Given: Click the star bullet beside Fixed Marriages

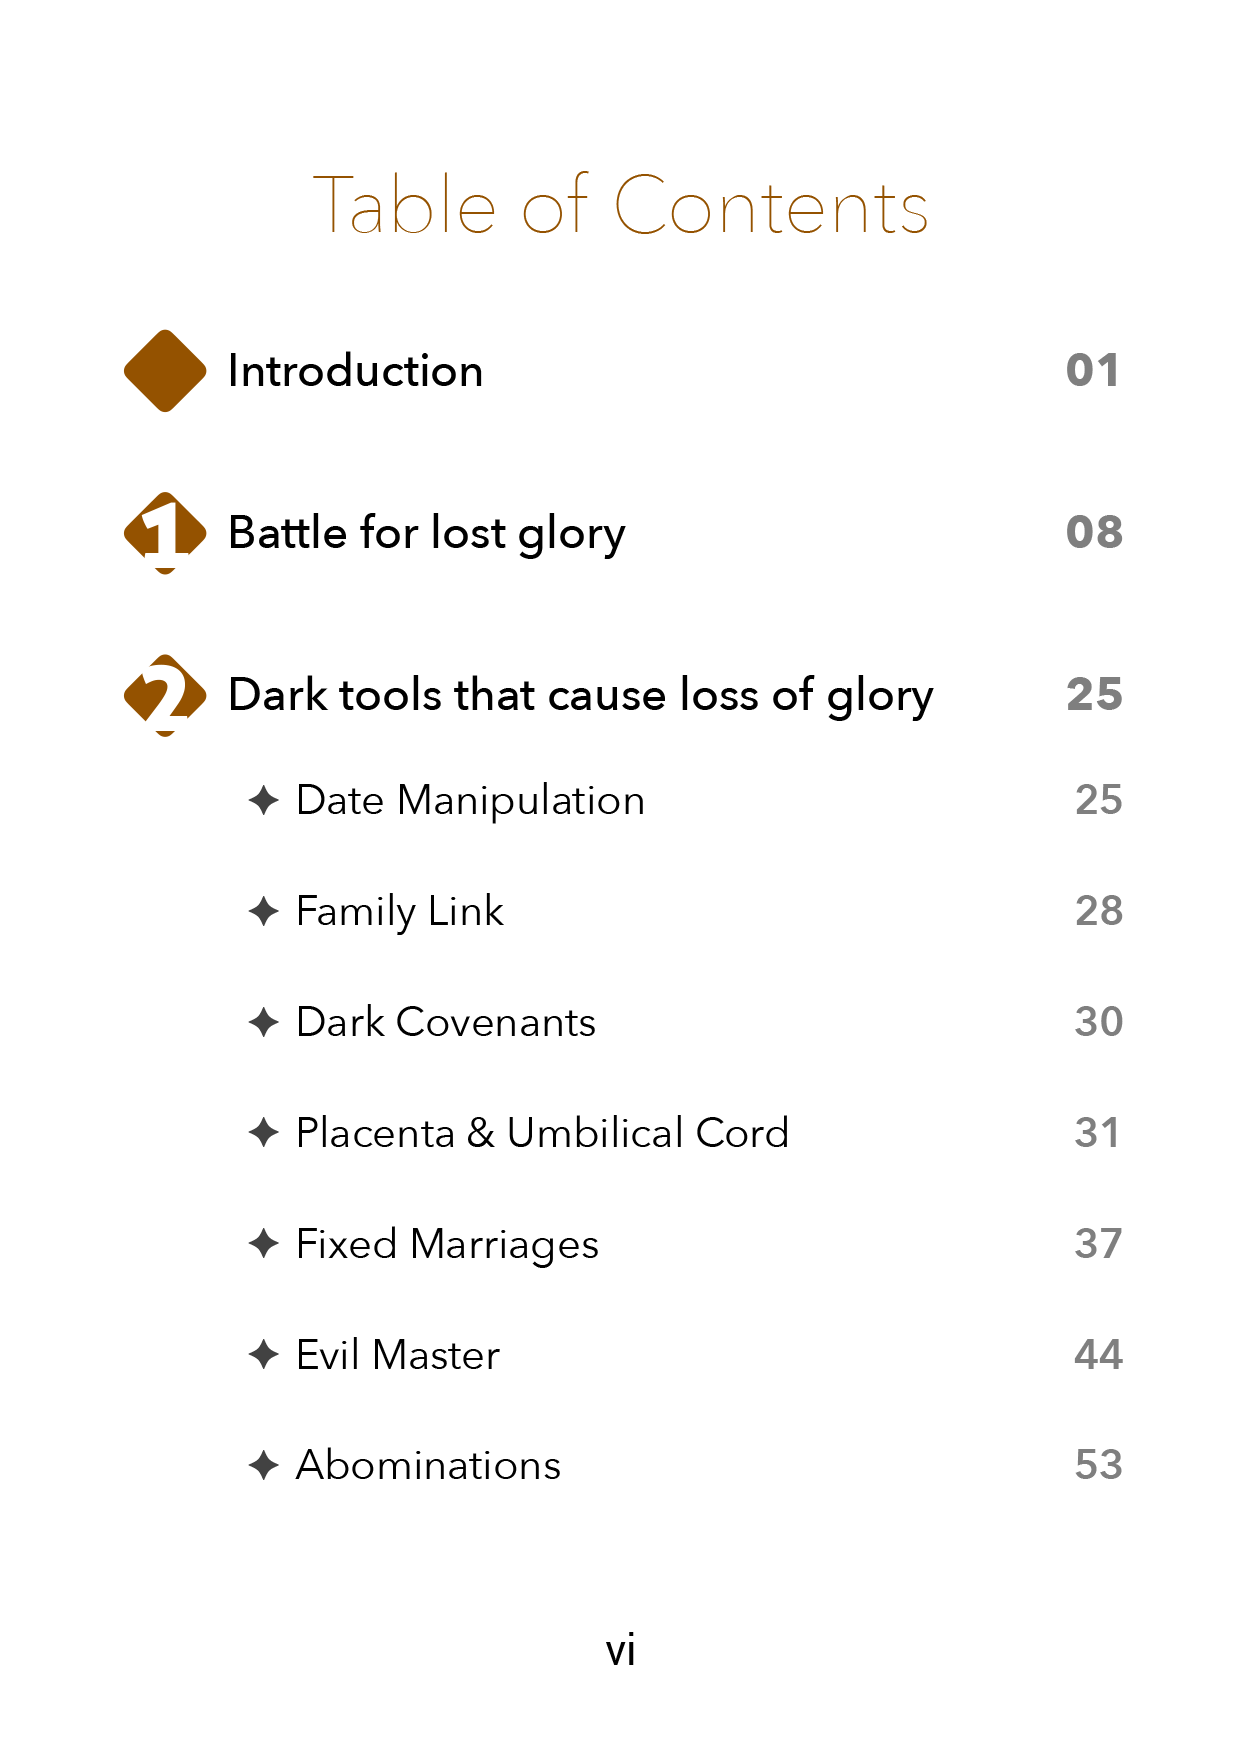Looking at the screenshot, I should point(264,1244).
